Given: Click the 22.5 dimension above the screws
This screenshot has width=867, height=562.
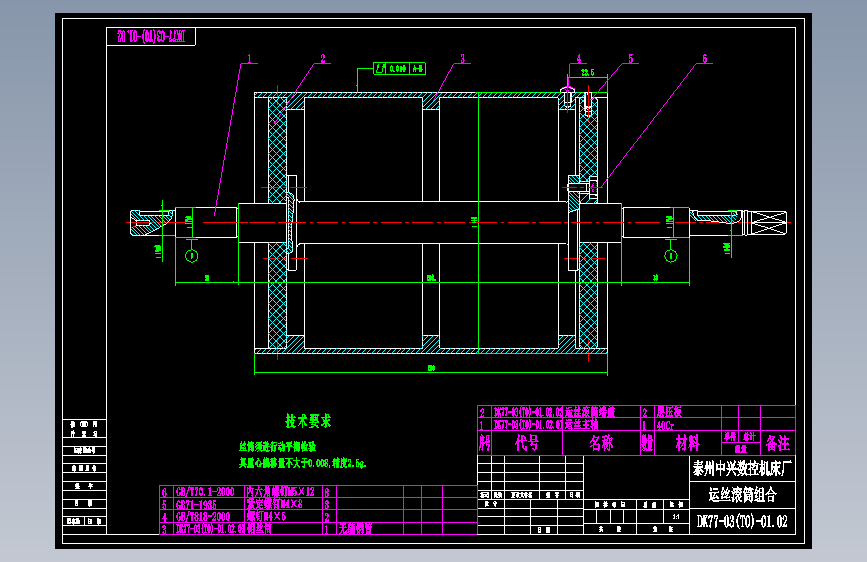Looking at the screenshot, I should tap(588, 72).
